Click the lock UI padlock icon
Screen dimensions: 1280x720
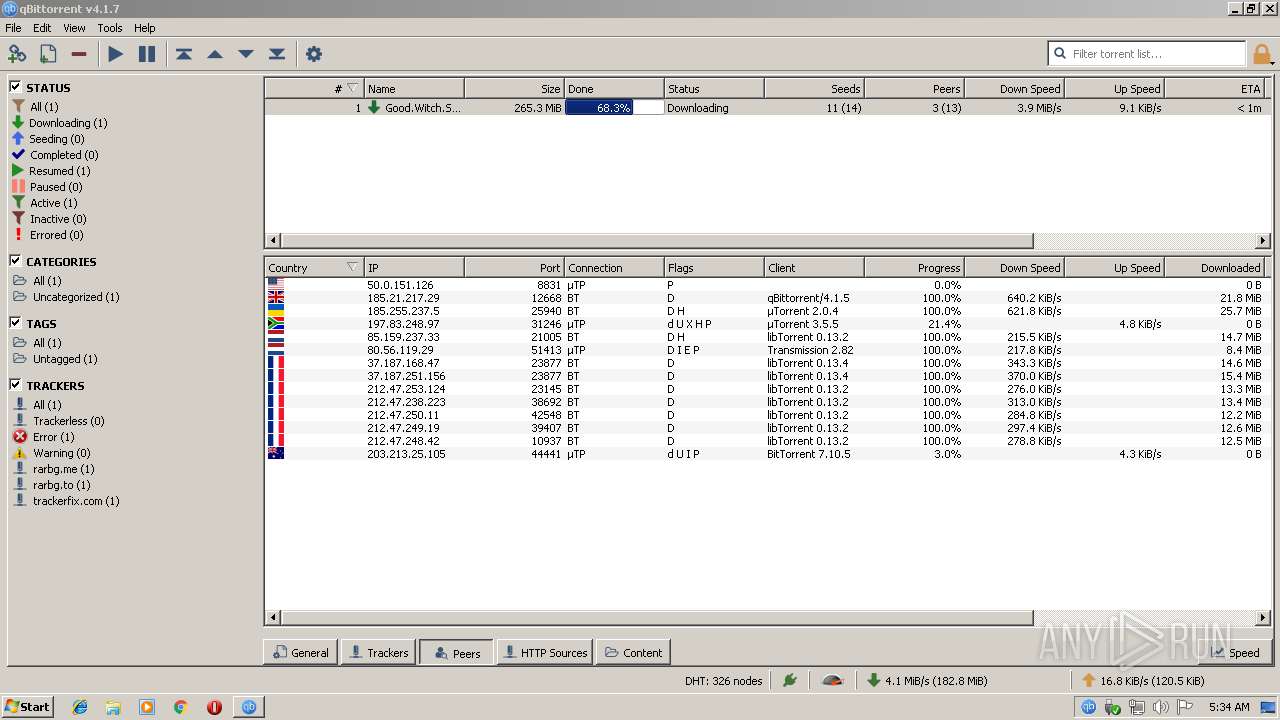click(1262, 54)
